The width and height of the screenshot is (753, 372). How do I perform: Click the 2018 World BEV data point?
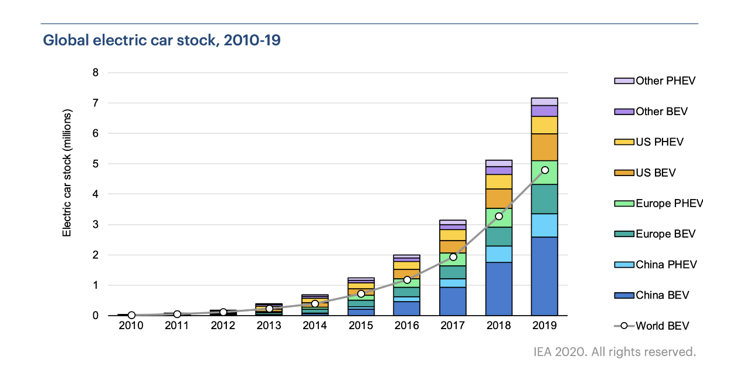coord(498,216)
